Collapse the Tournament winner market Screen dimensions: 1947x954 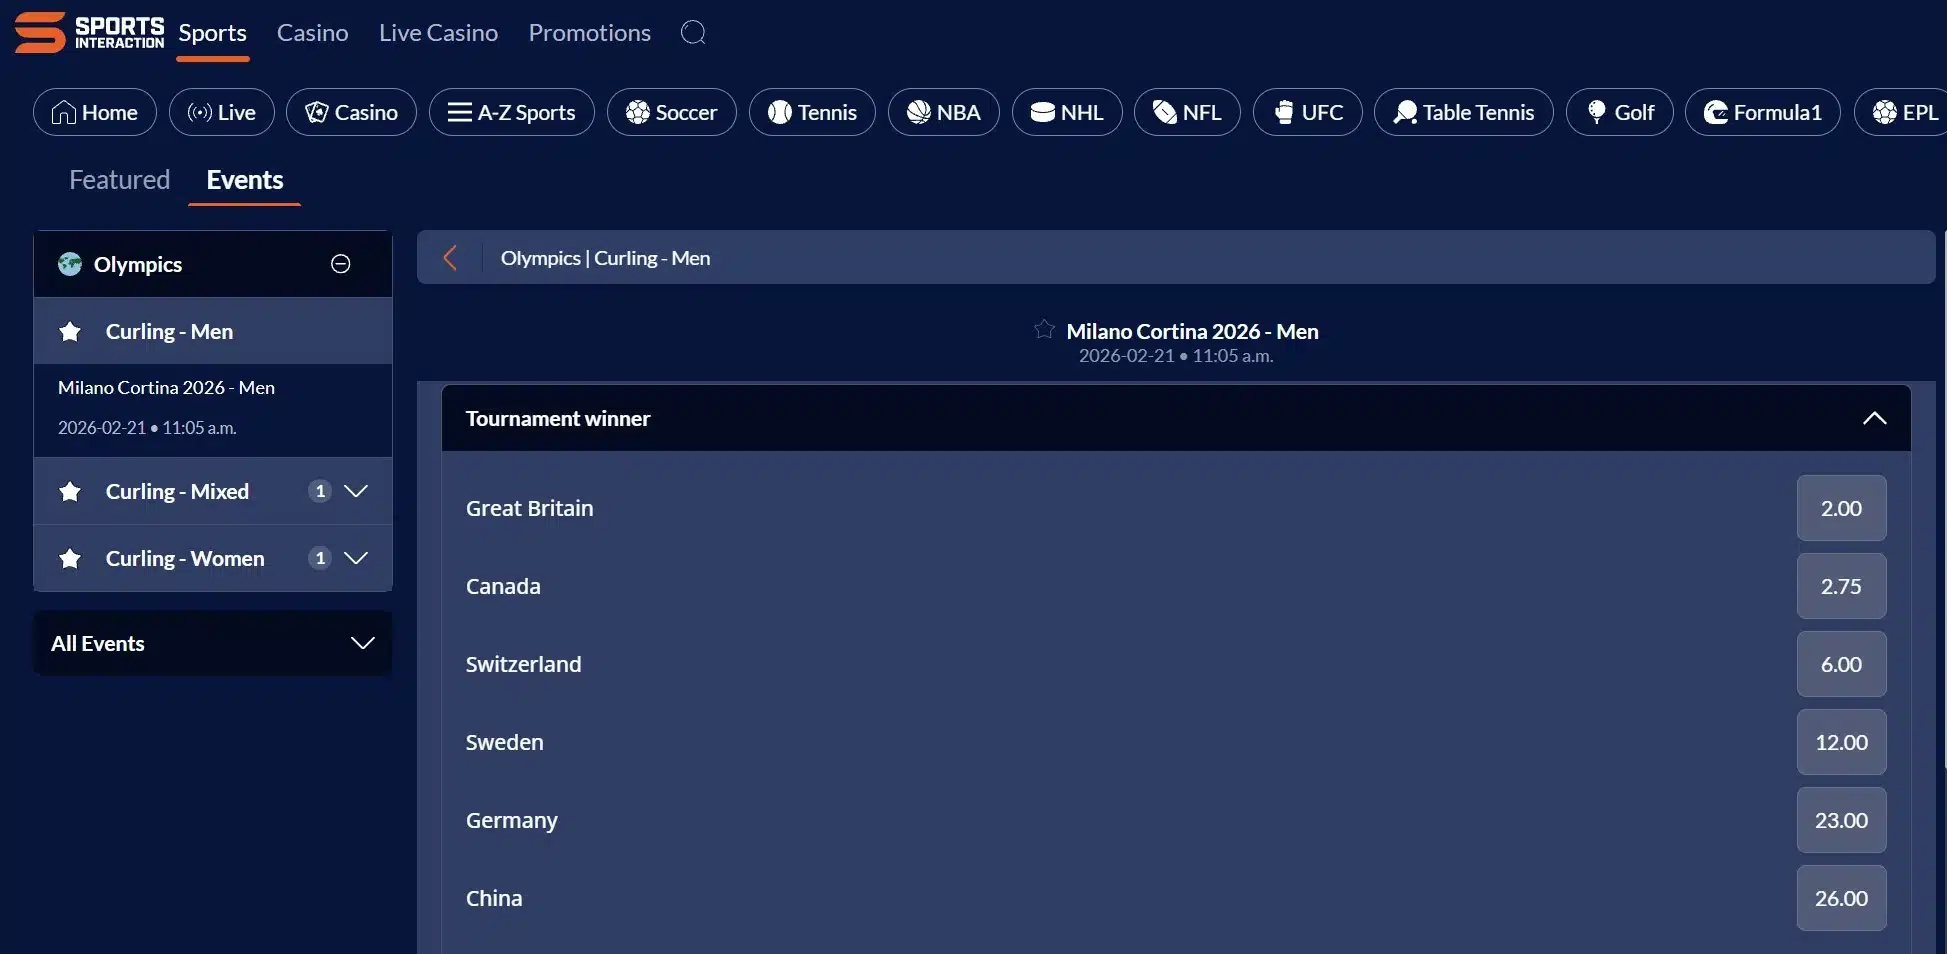click(x=1874, y=418)
